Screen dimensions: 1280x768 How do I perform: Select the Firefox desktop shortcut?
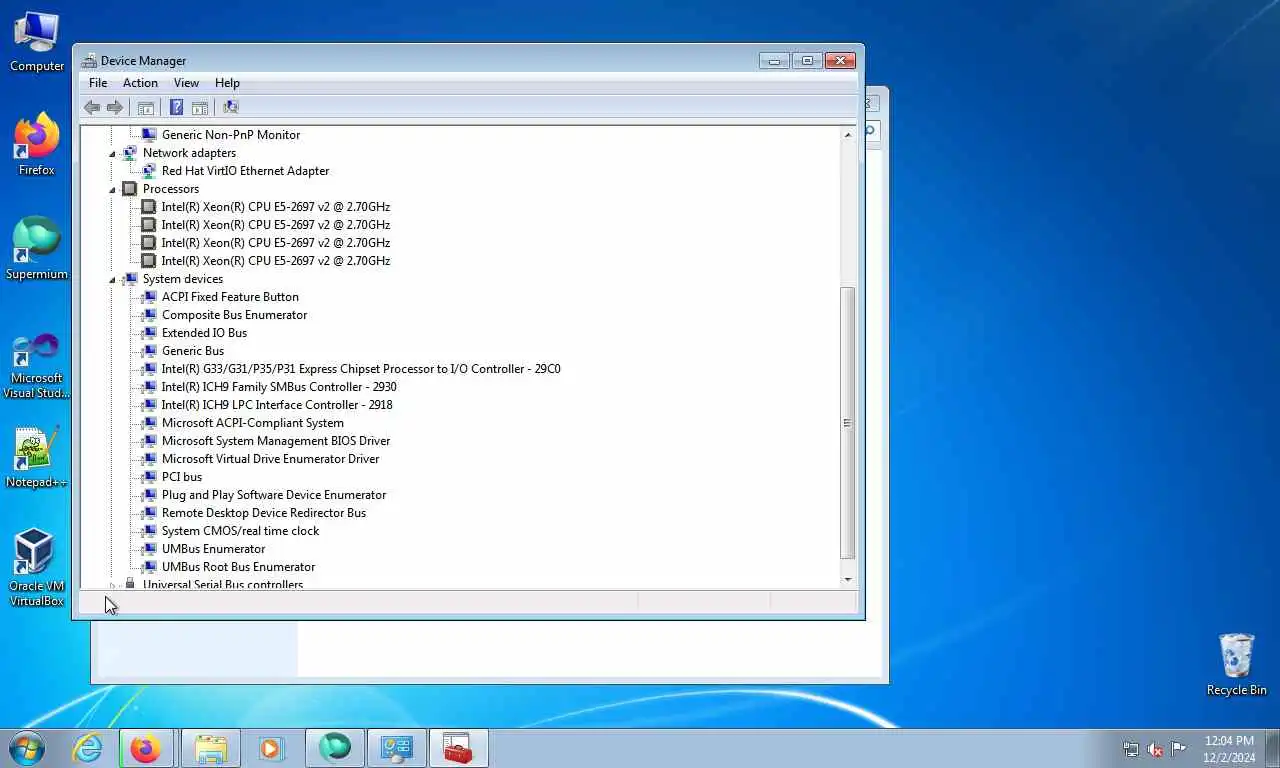pyautogui.click(x=37, y=145)
